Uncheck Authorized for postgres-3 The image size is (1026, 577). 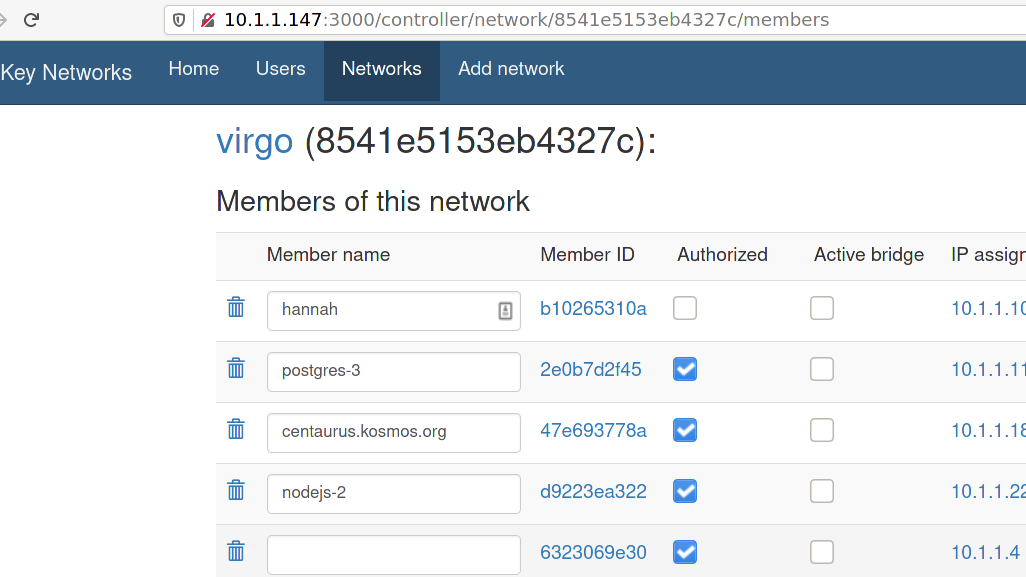coord(685,369)
